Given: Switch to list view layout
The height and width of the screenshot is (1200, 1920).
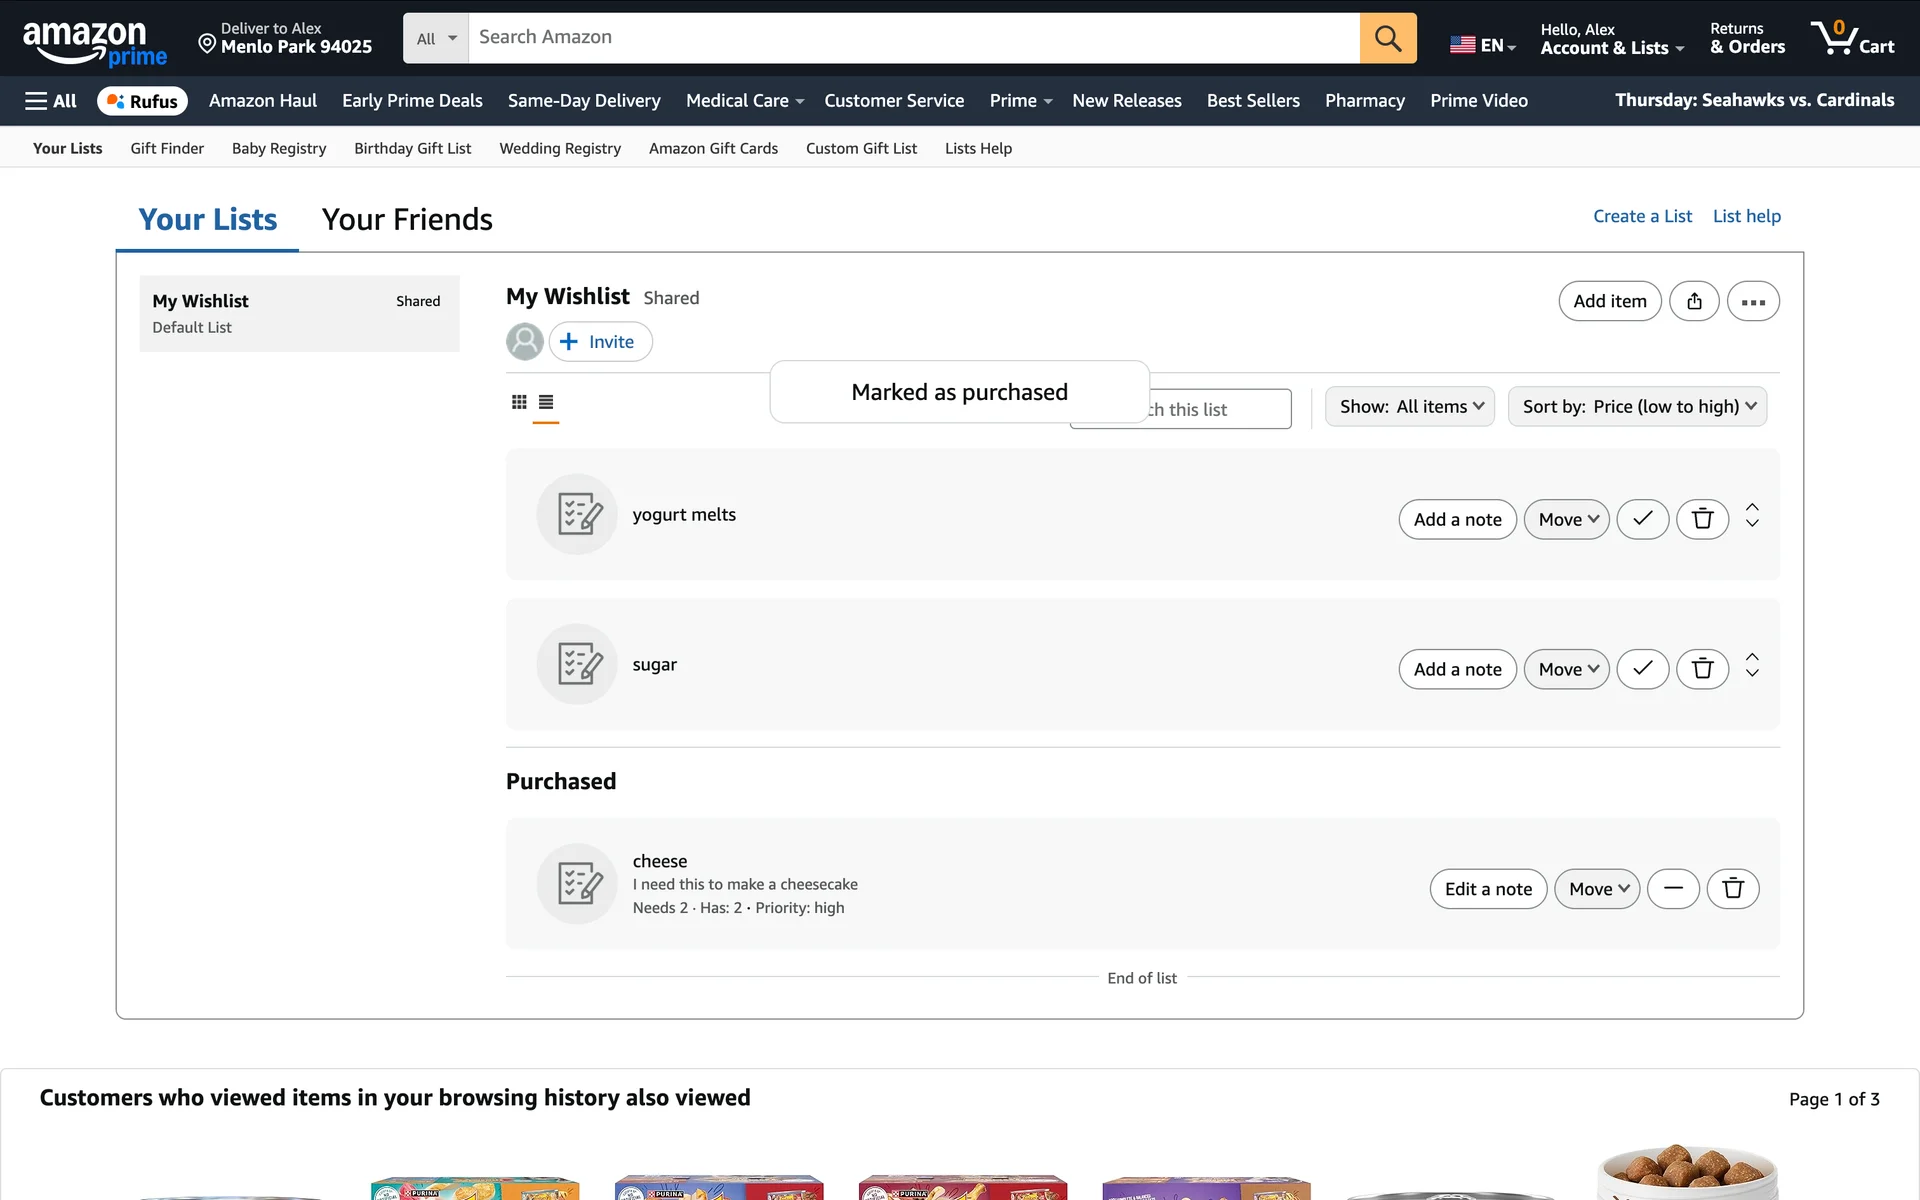Looking at the screenshot, I should click(546, 402).
